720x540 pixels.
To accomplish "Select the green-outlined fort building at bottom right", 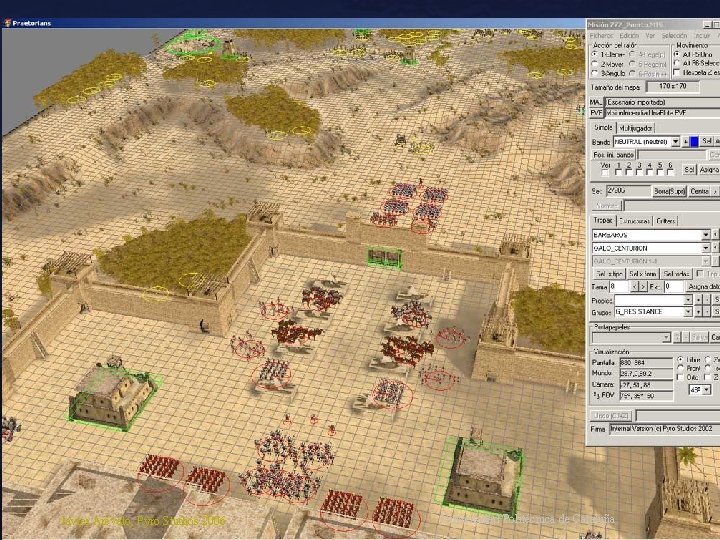I will click(x=480, y=478).
